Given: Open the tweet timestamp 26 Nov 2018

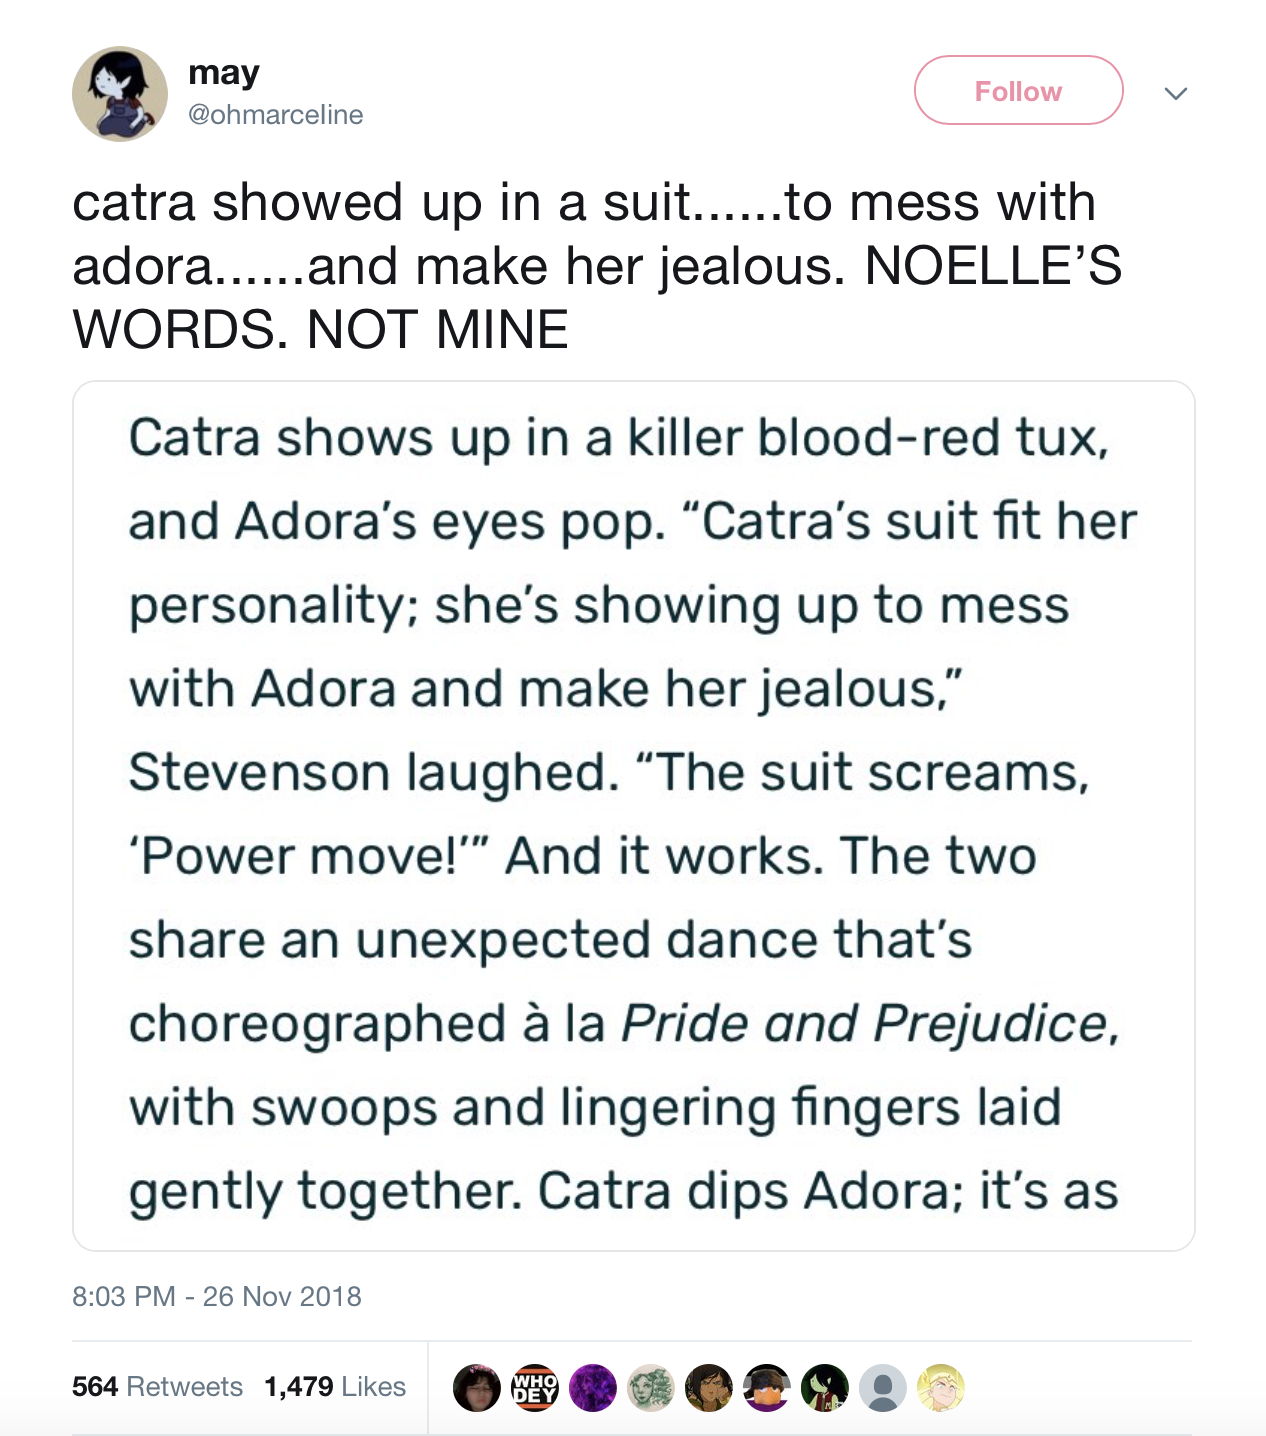Looking at the screenshot, I should (217, 1297).
